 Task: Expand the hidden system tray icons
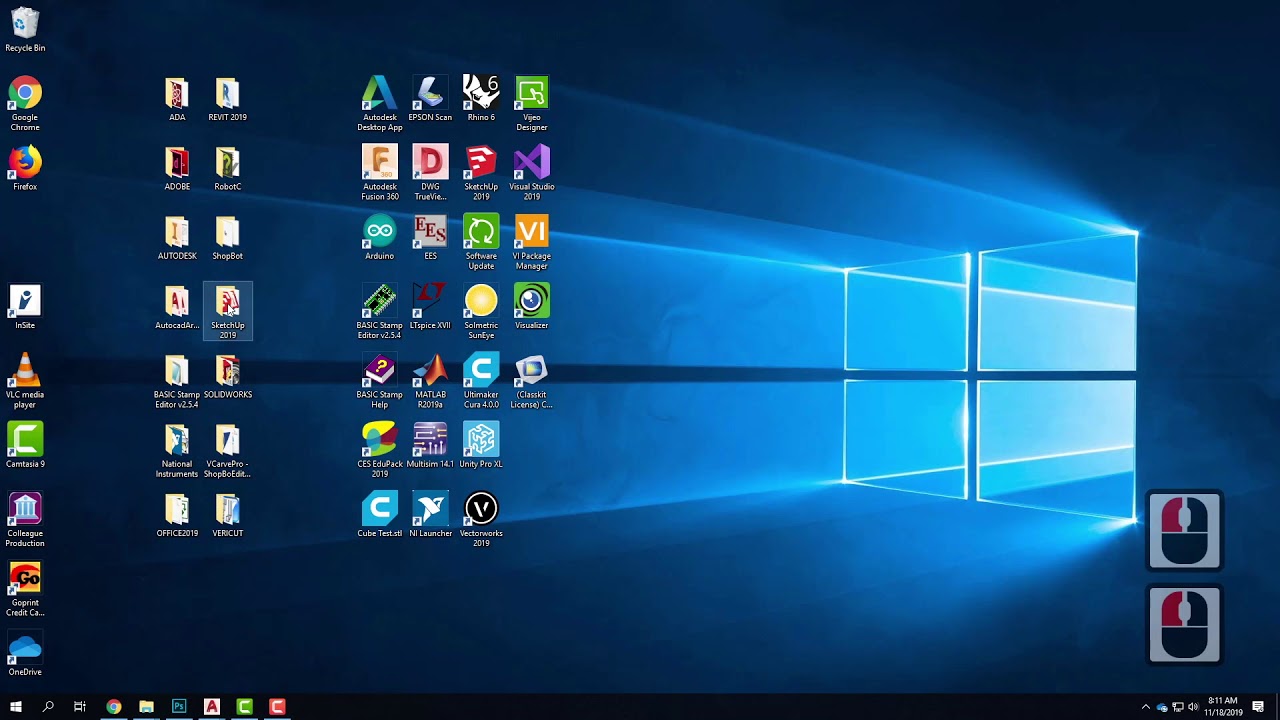click(1145, 707)
